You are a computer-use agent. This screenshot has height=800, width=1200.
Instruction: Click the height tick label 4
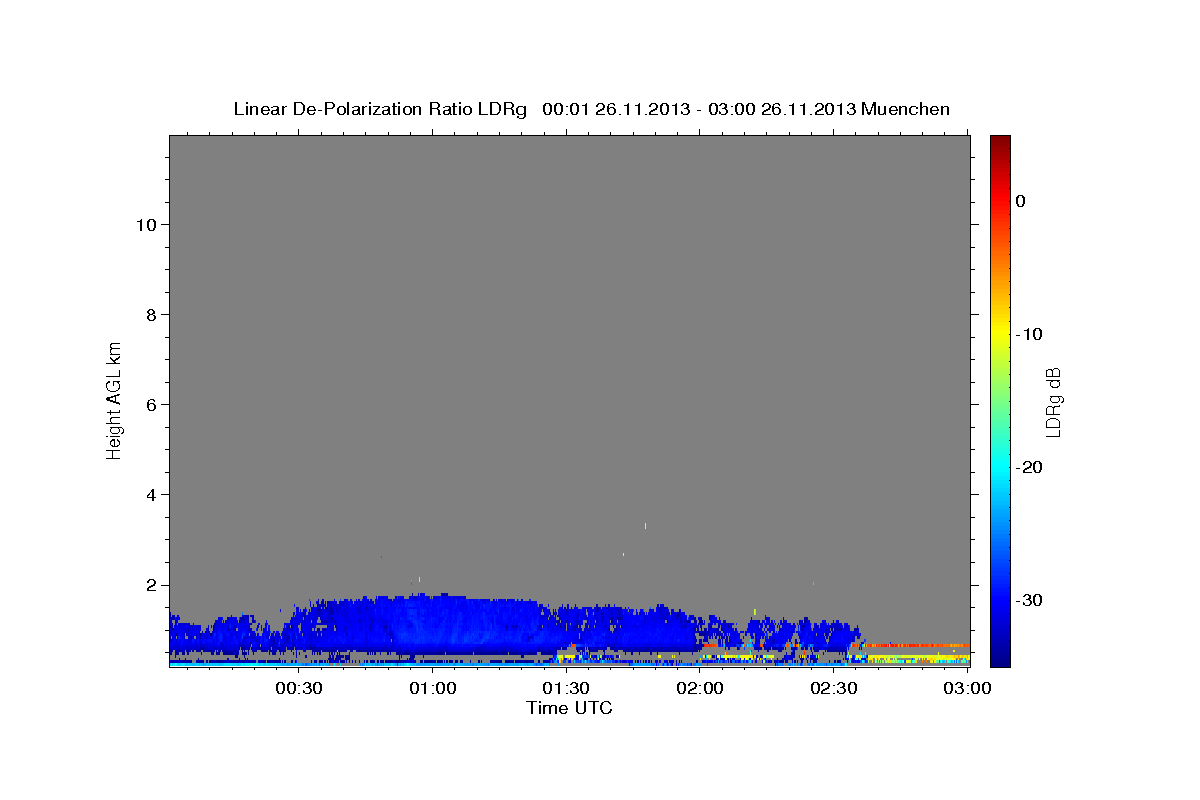[149, 495]
